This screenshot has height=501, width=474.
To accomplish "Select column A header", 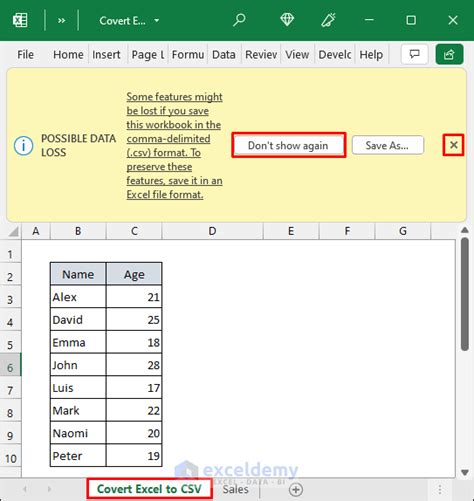I will click(x=36, y=231).
